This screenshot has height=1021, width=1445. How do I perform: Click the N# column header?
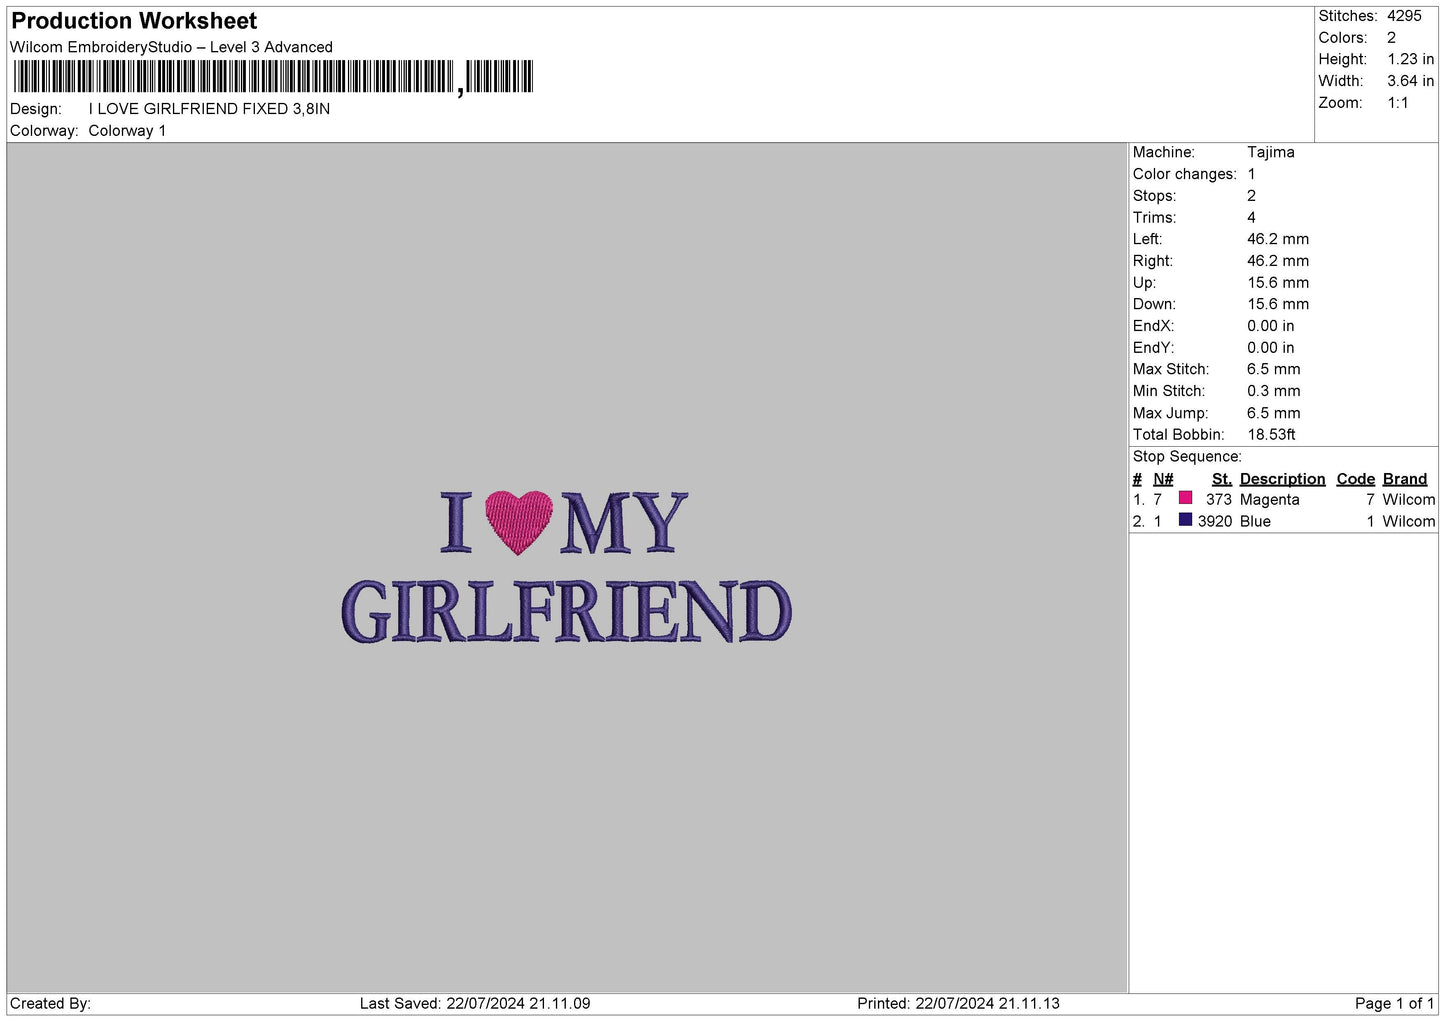point(1163,479)
